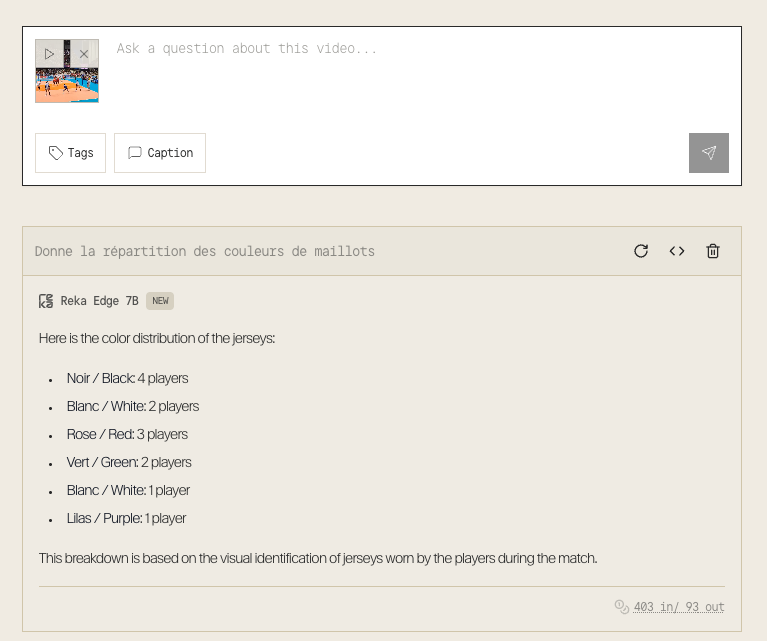Image resolution: width=767 pixels, height=641 pixels.
Task: Select the Caption button
Action: tap(160, 153)
